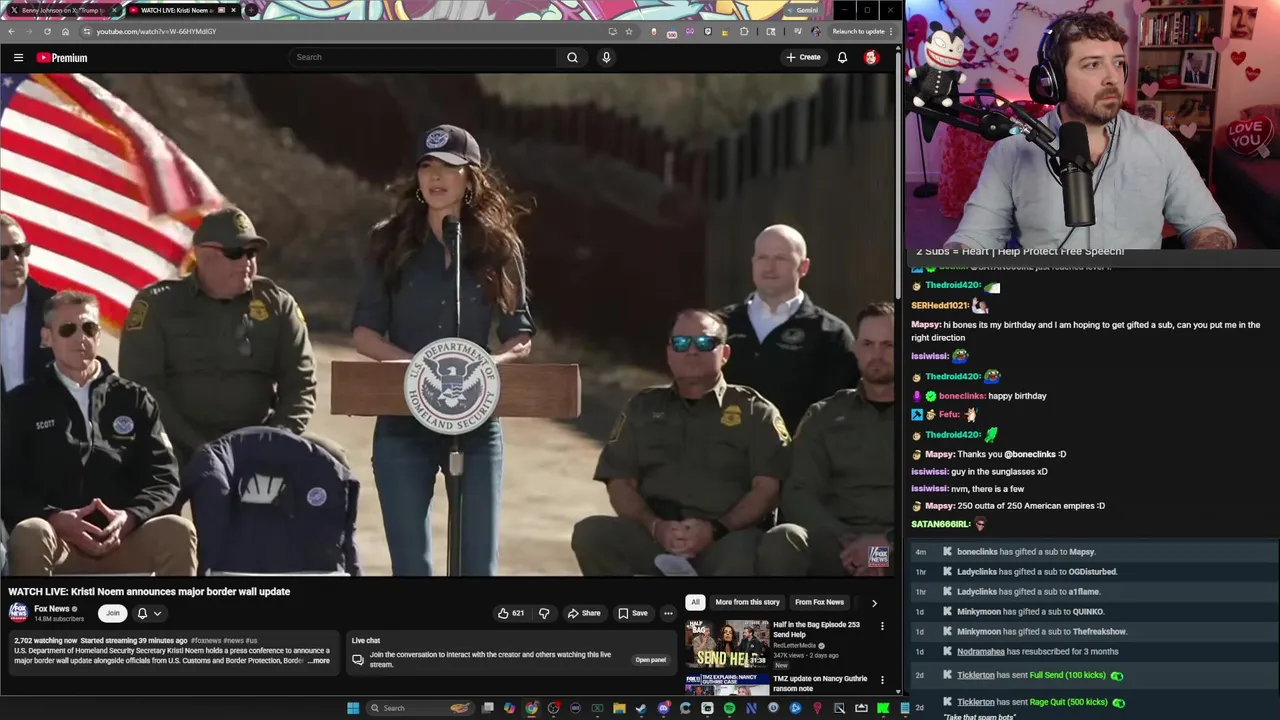Open the YouTube hamburger guide menu
1280x720 pixels.
coord(18,58)
